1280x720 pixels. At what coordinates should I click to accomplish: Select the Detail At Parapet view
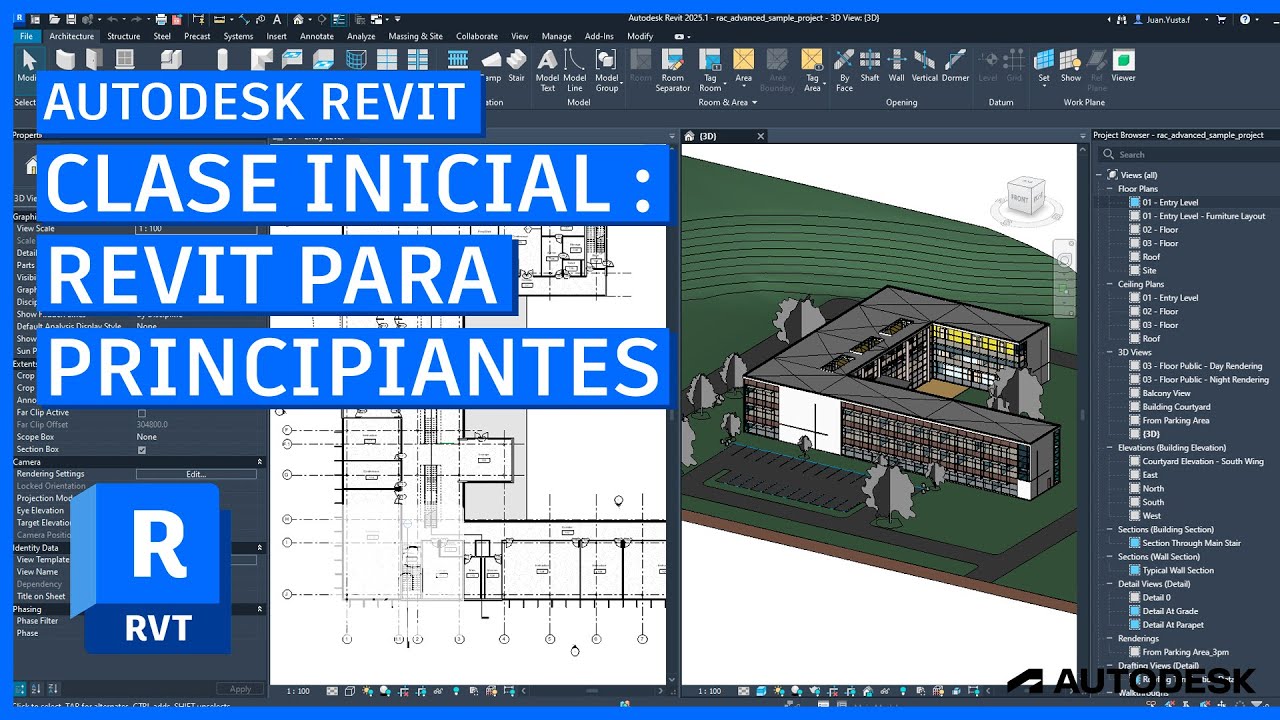pos(1173,625)
